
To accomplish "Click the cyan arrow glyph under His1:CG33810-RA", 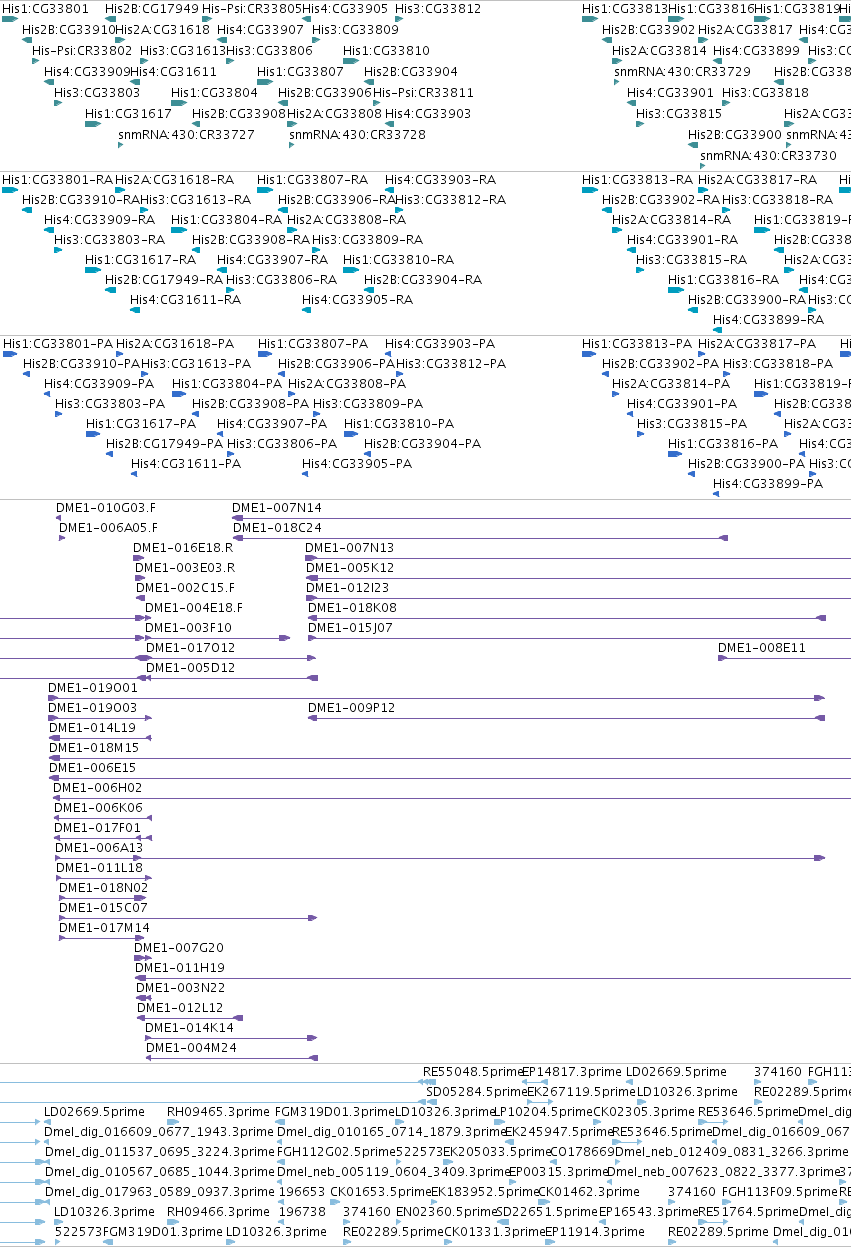I will coord(351,270).
